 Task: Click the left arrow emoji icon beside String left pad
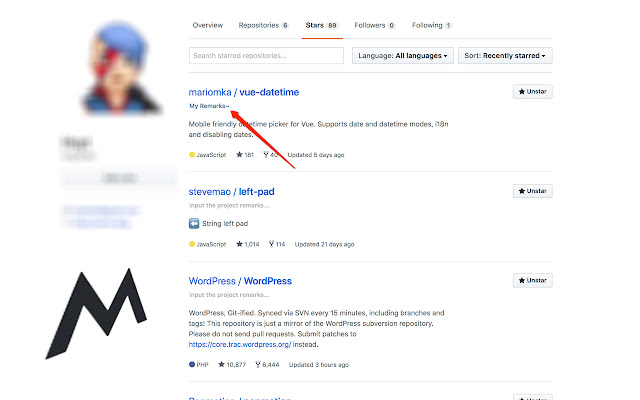pos(194,223)
